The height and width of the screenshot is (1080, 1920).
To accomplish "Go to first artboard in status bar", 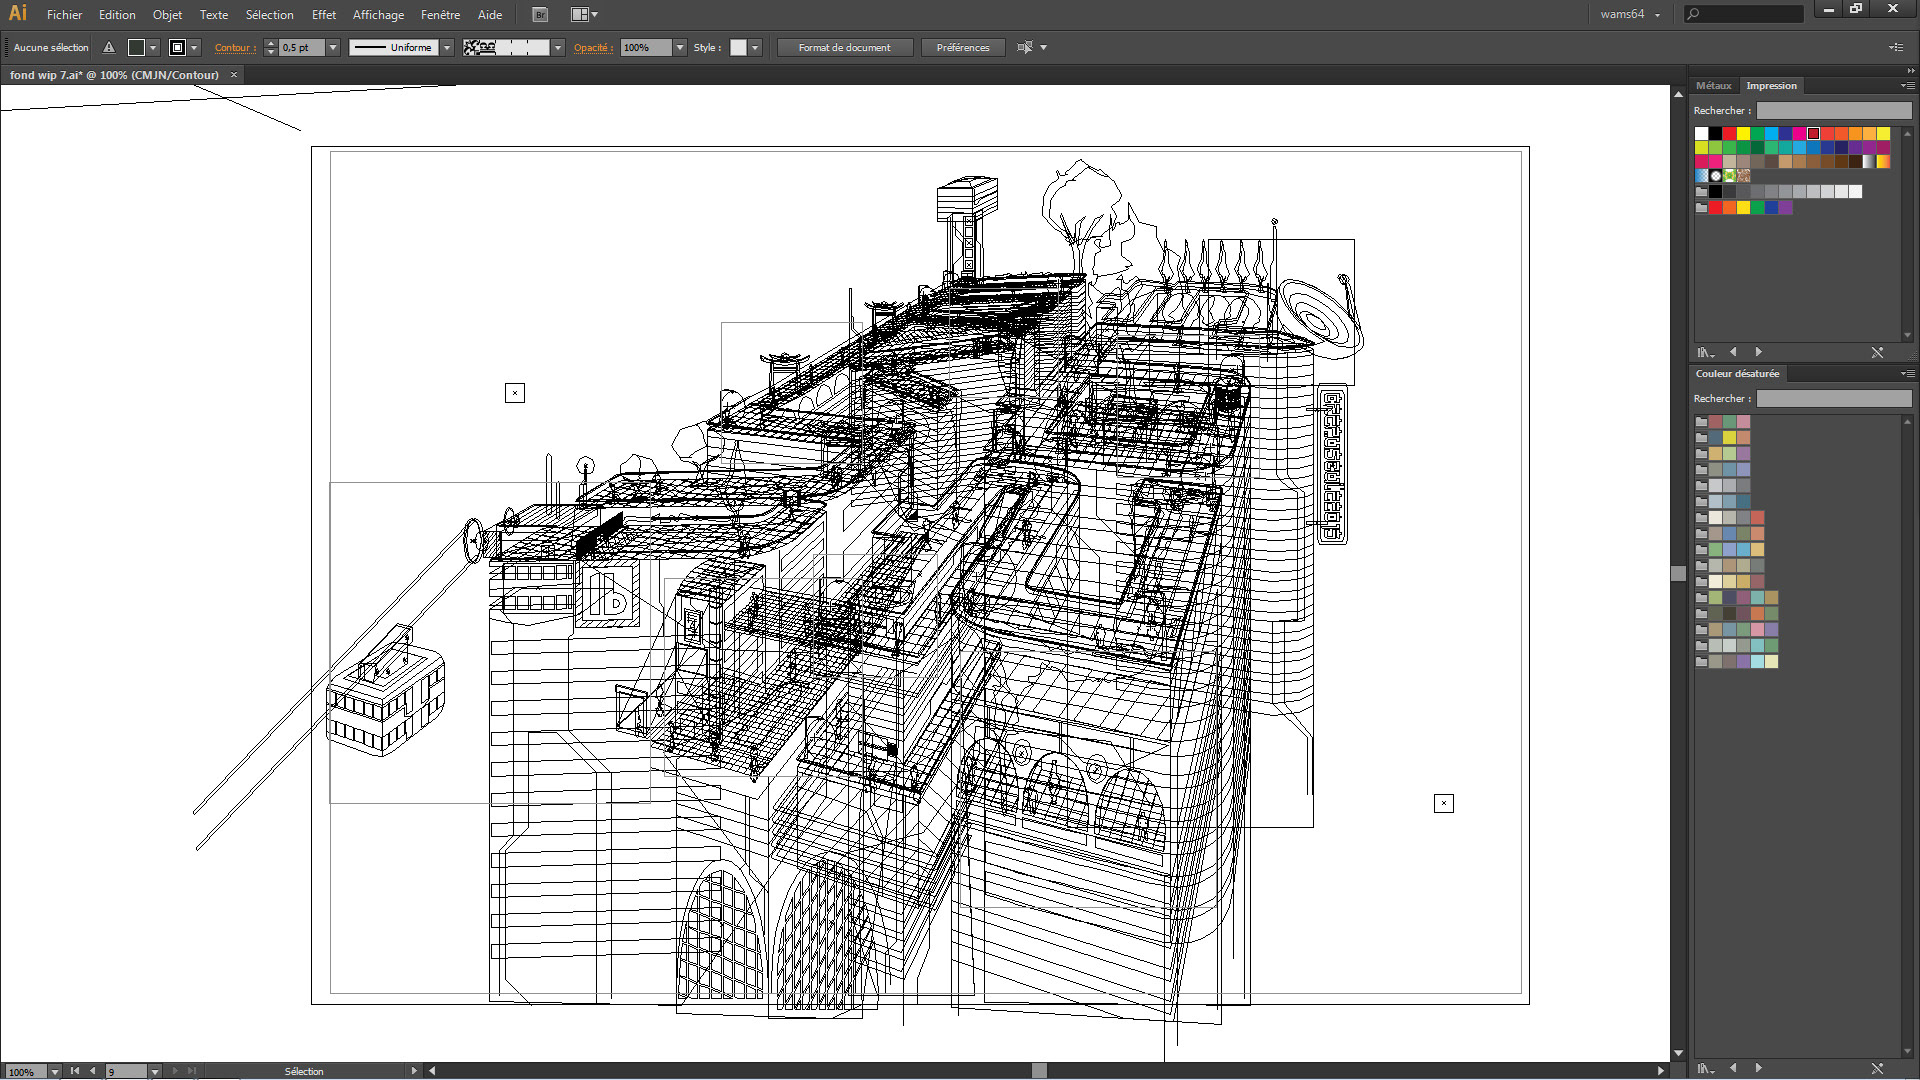I will (75, 1071).
